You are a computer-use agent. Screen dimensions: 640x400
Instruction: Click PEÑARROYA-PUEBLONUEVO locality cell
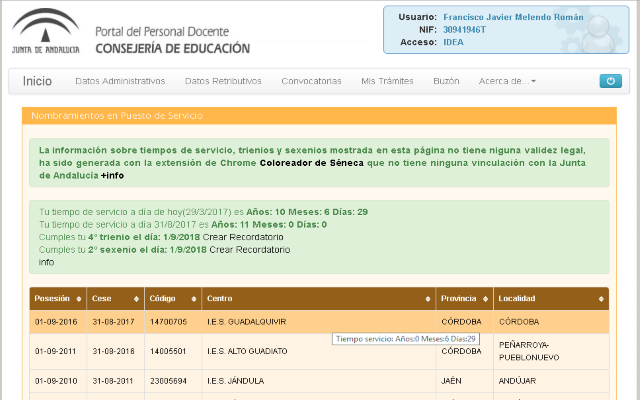[551, 351]
